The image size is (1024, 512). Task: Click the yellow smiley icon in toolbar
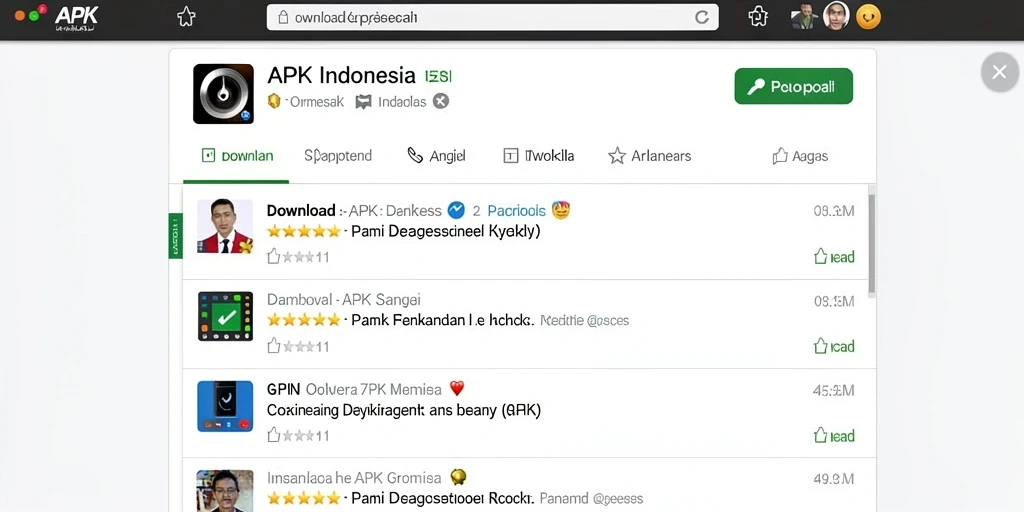pos(868,17)
